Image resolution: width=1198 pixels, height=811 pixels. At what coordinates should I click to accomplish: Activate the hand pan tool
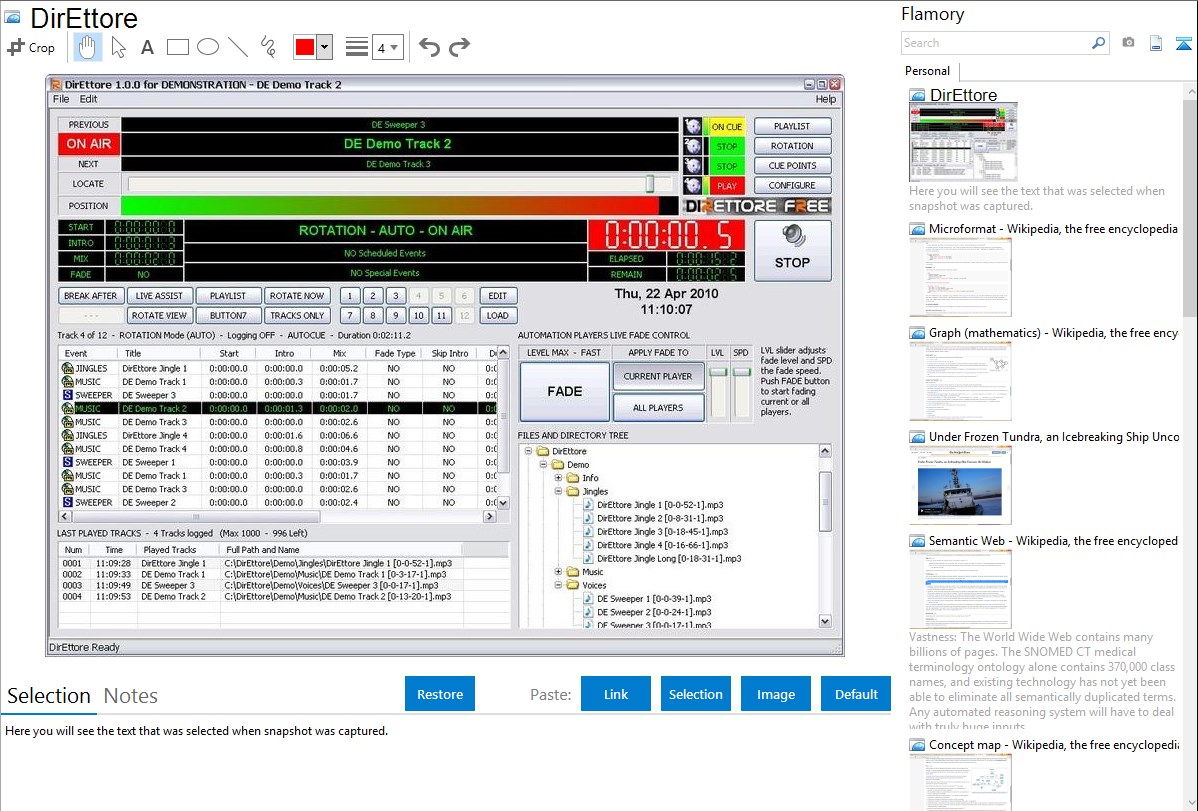pos(87,47)
